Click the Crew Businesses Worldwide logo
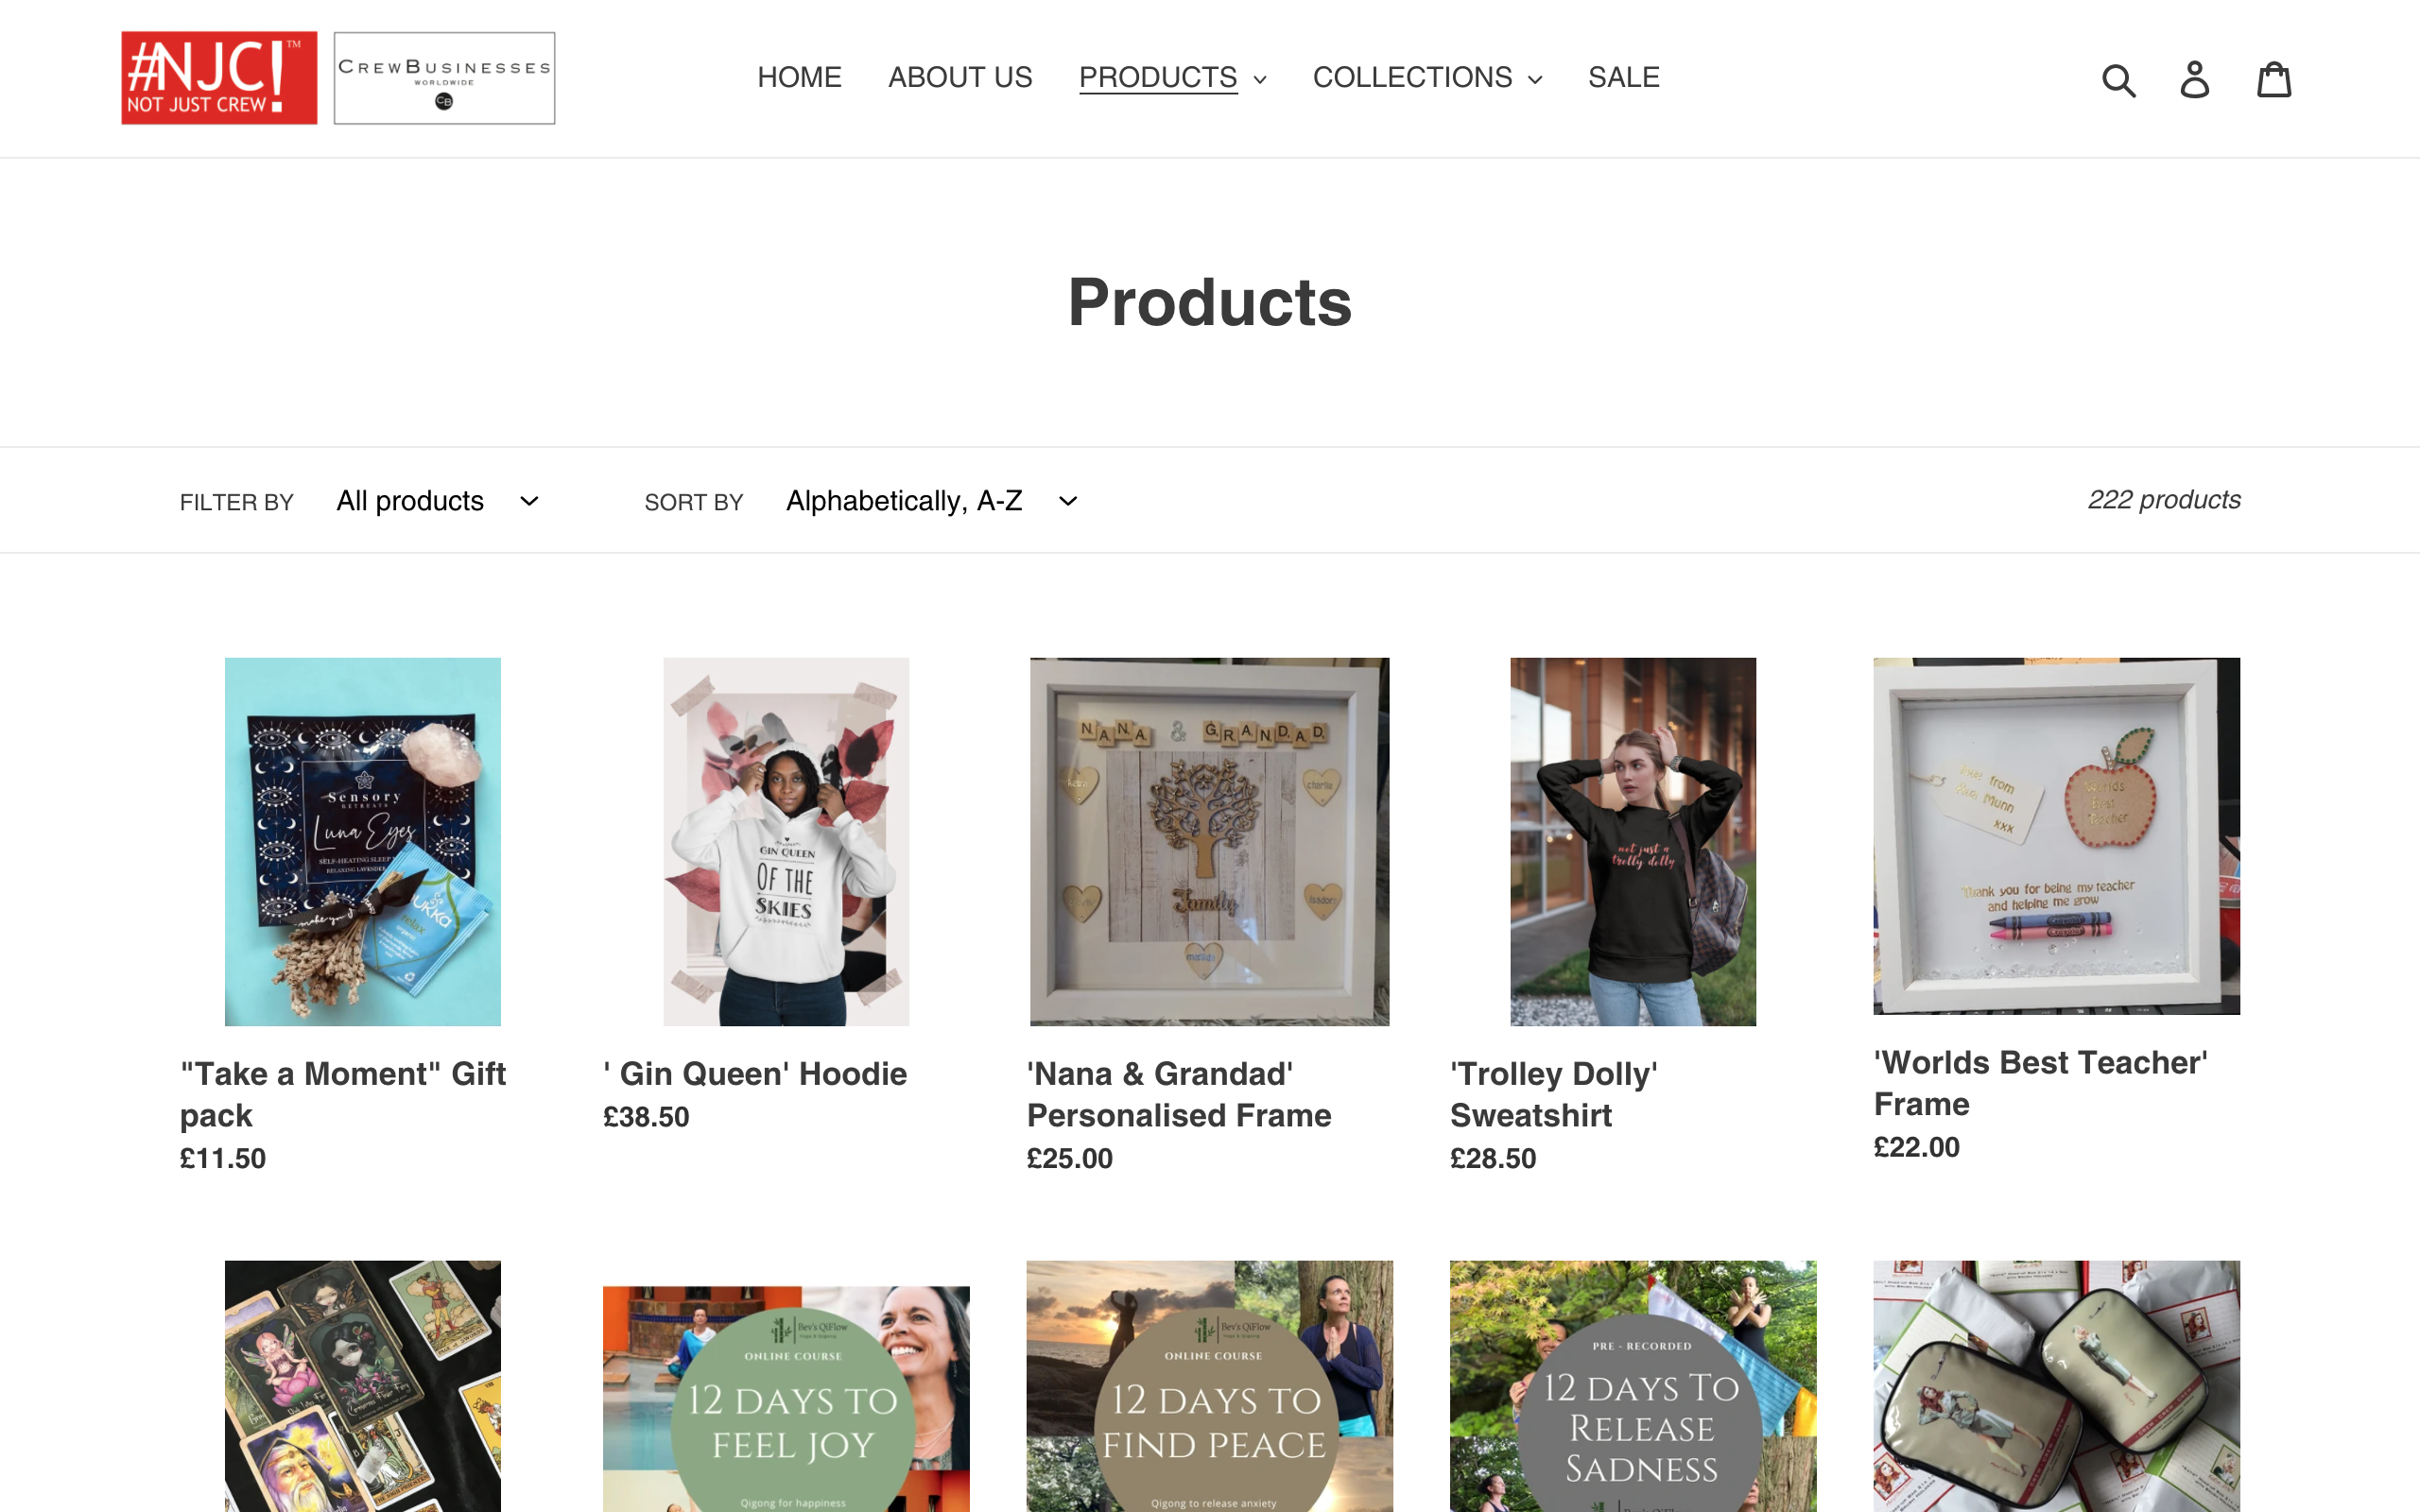 tap(444, 78)
